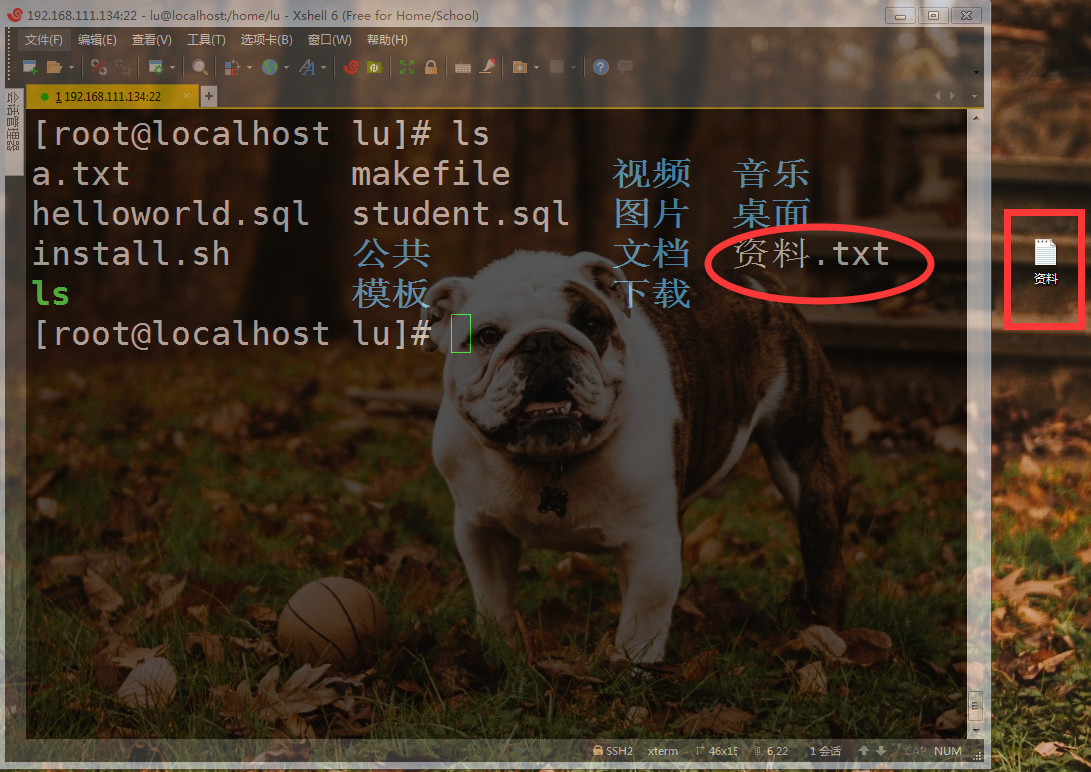This screenshot has width=1091, height=772.
Task: Click the helloworld.sql text in the terminal
Action: coord(170,214)
